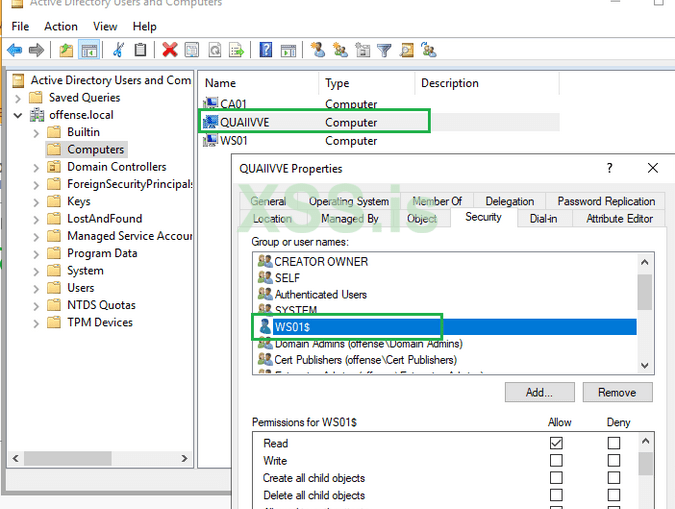Select Cert Publishers in group list

pyautogui.click(x=365, y=360)
